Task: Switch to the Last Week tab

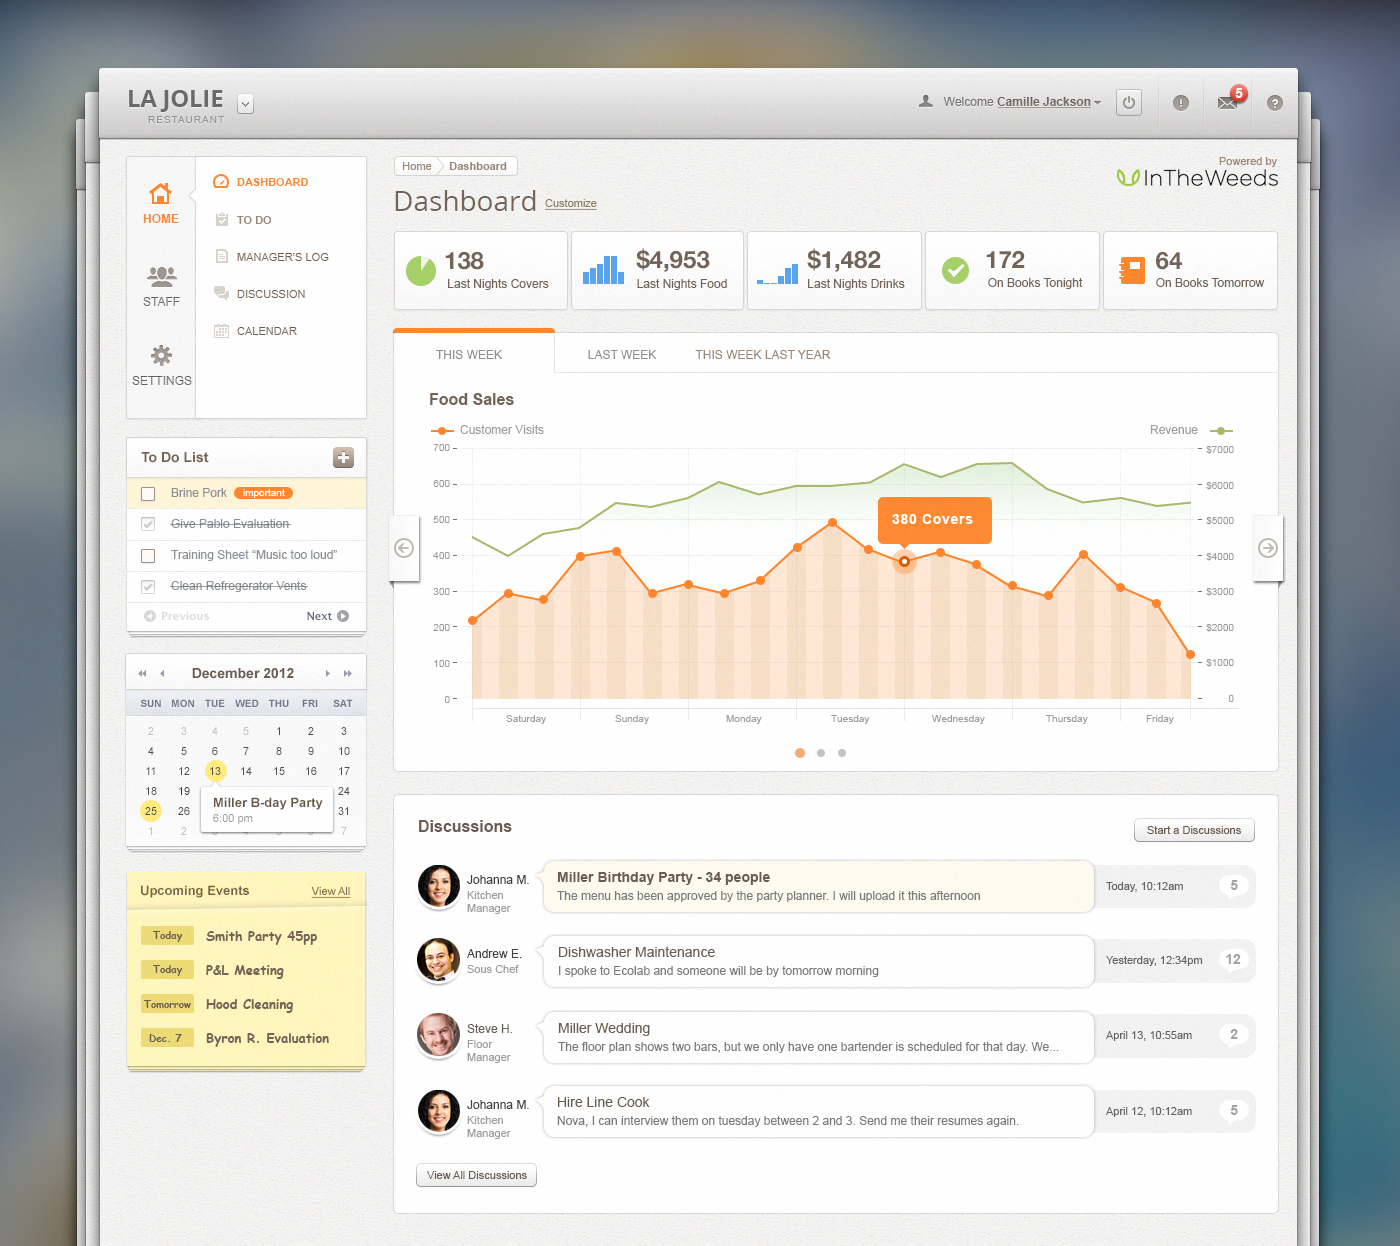Action: click(x=621, y=355)
